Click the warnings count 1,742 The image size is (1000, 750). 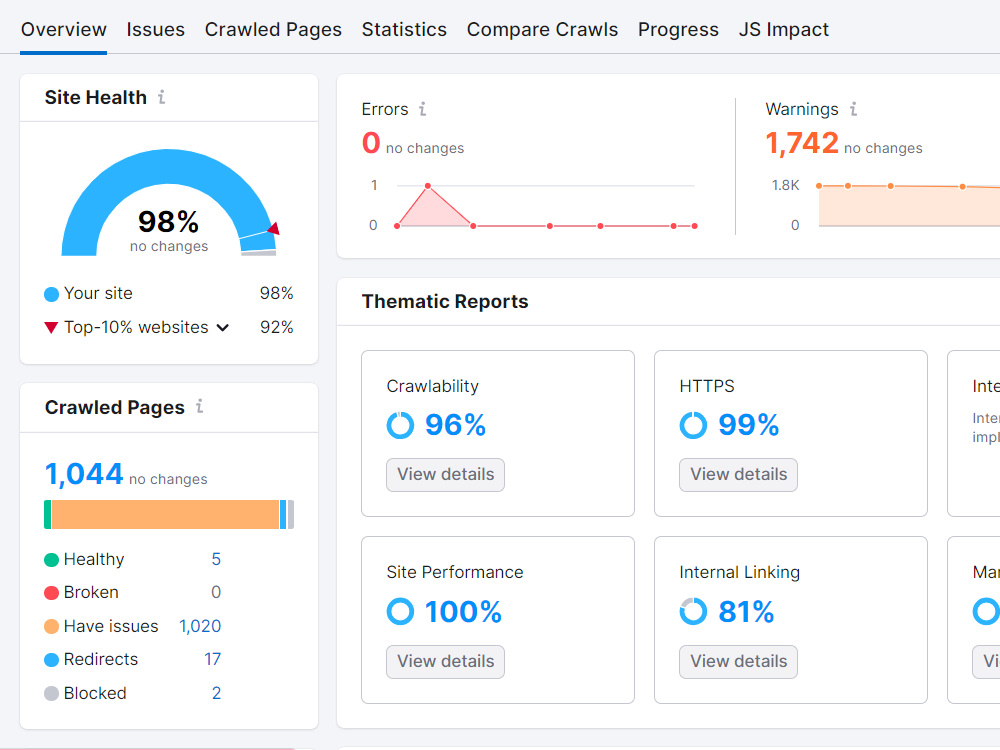point(802,143)
